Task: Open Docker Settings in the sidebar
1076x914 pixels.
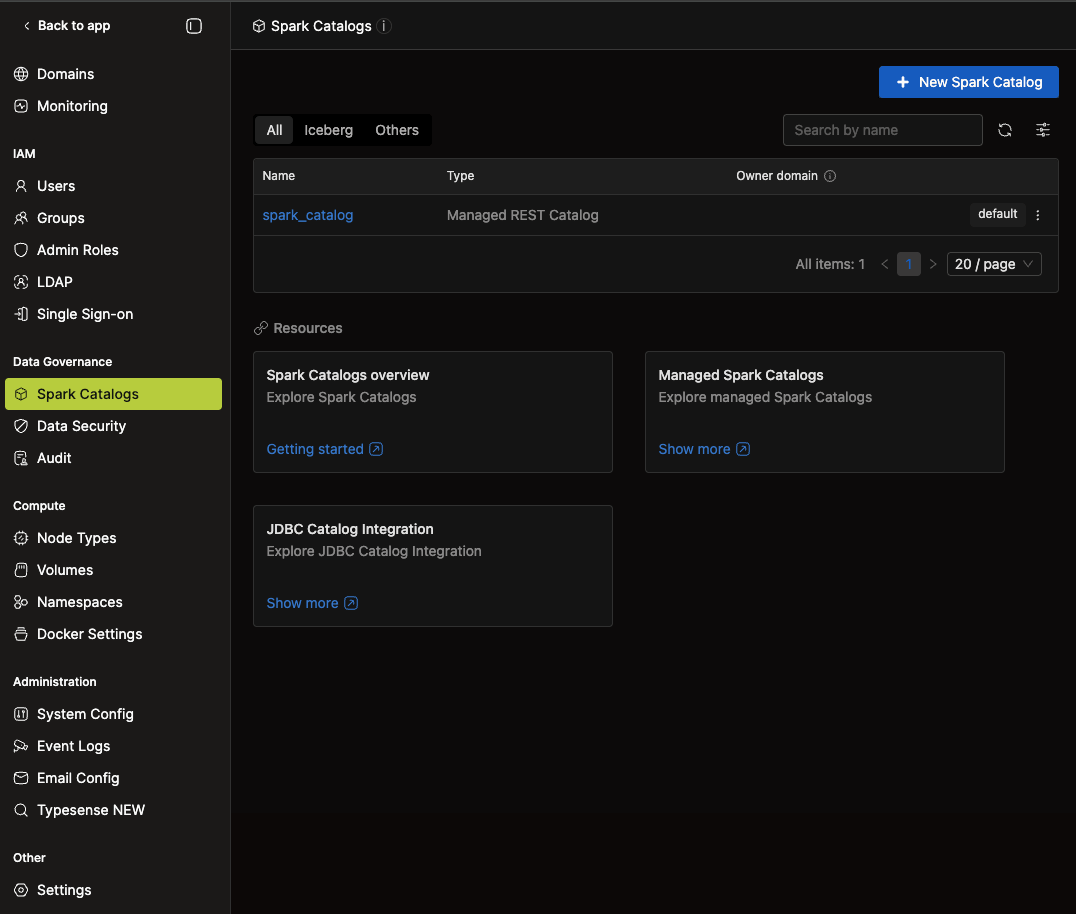Action: click(113, 634)
